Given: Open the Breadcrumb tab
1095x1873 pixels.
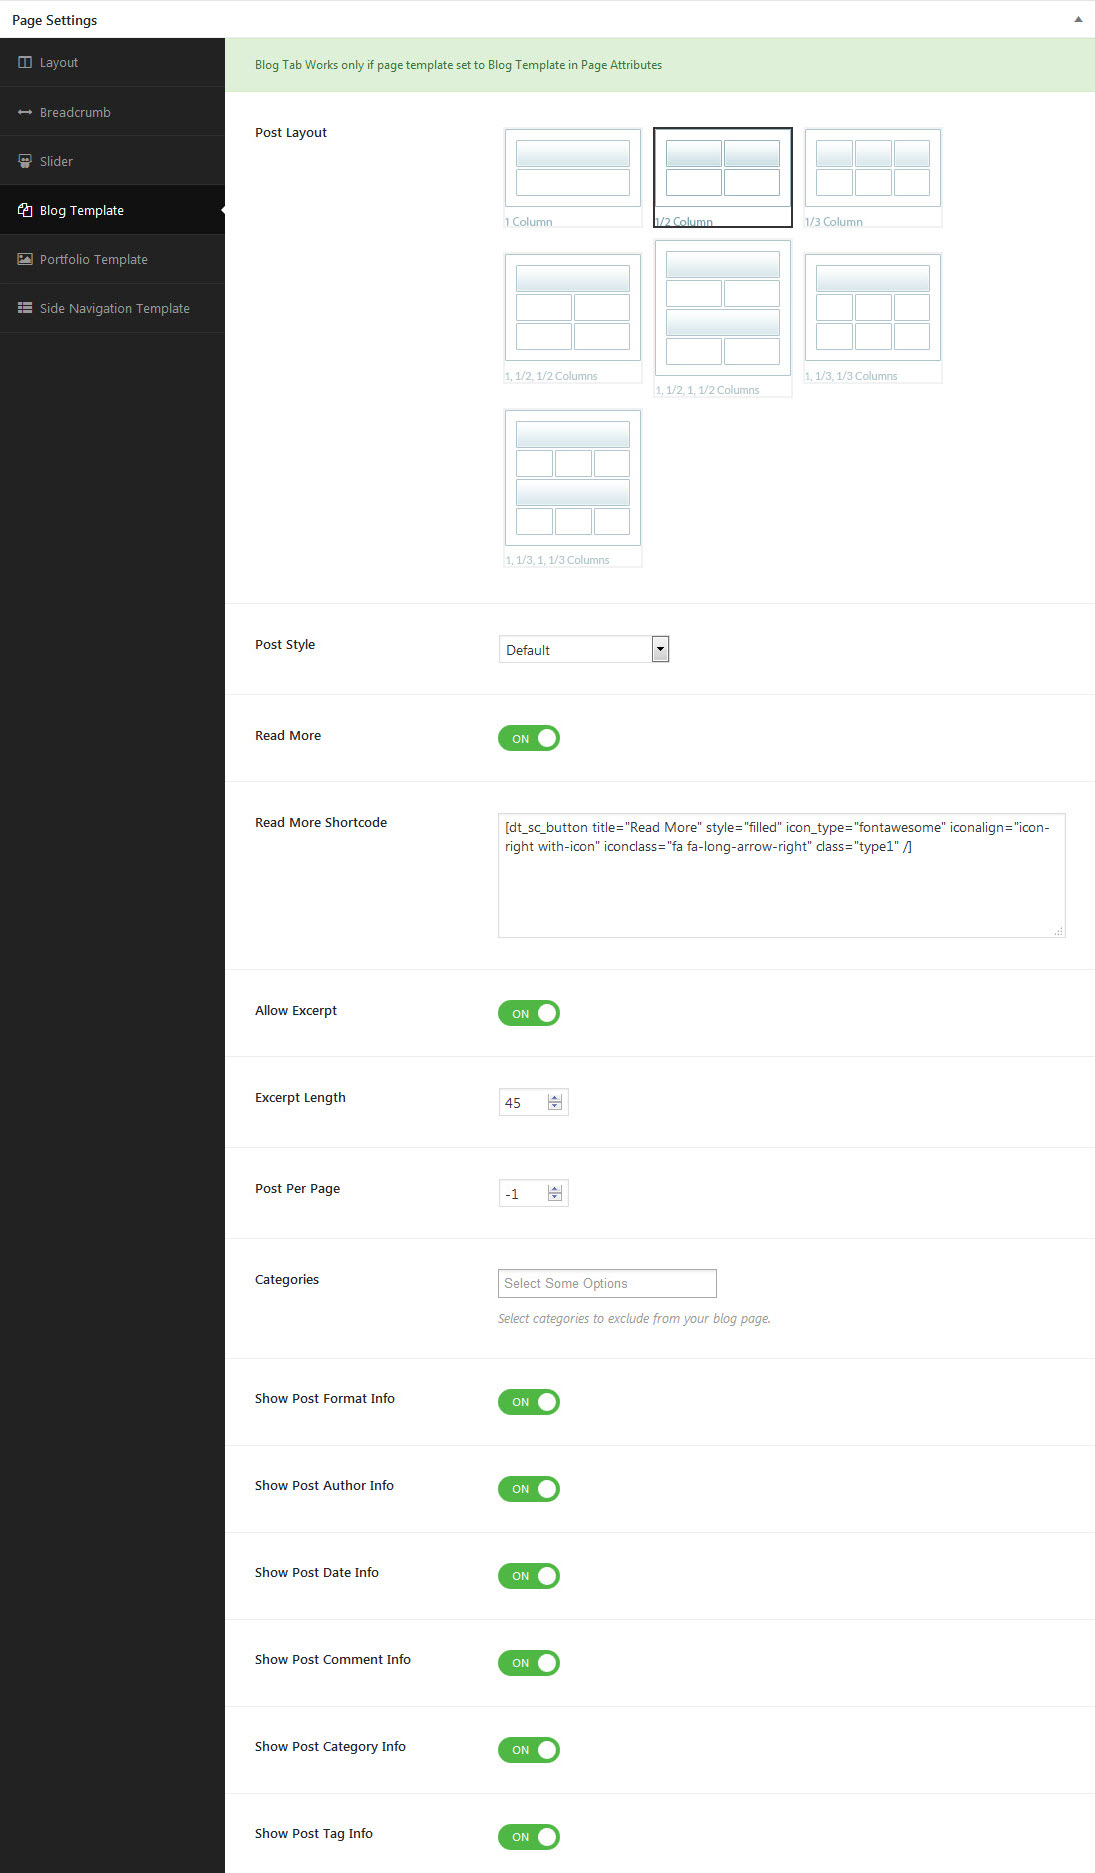Looking at the screenshot, I should point(112,112).
